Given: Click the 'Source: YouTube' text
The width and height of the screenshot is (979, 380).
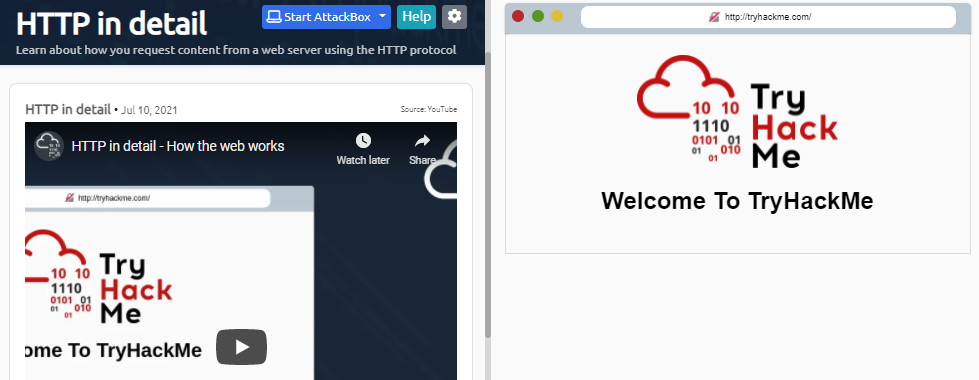Looking at the screenshot, I should click(x=429, y=109).
